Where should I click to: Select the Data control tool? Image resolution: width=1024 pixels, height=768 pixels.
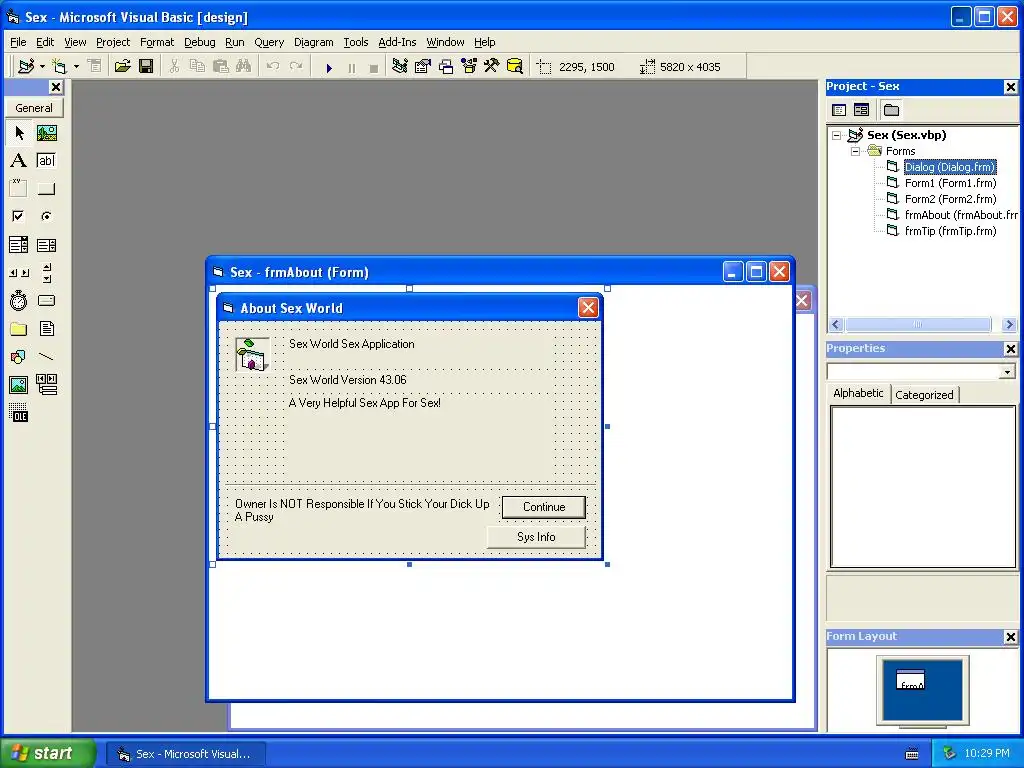(x=46, y=385)
